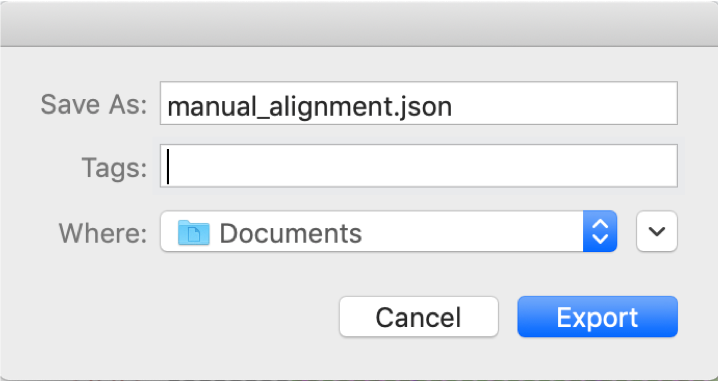Image resolution: width=718 pixels, height=381 pixels.
Task: Select the Documents text in Where popup
Action: 291,233
